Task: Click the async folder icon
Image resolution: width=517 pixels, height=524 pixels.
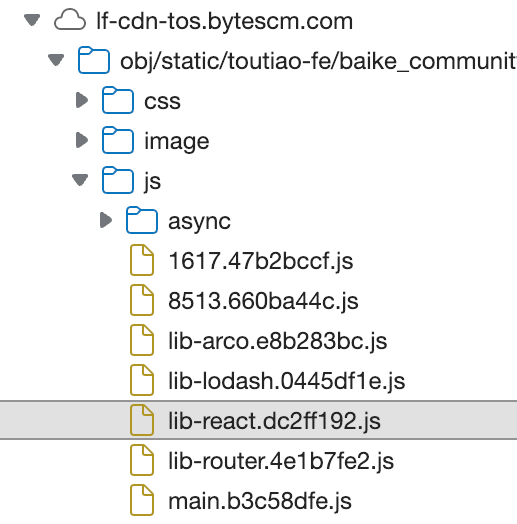Action: [x=142, y=220]
